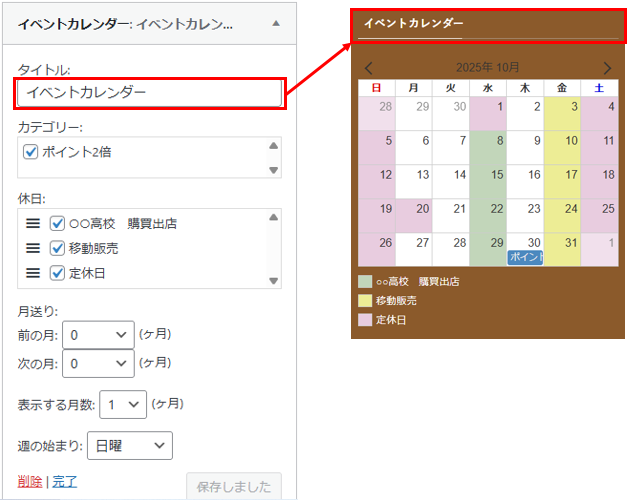Click the drag handle beside 定休日
The width and height of the screenshot is (627, 502).
tap(33, 273)
